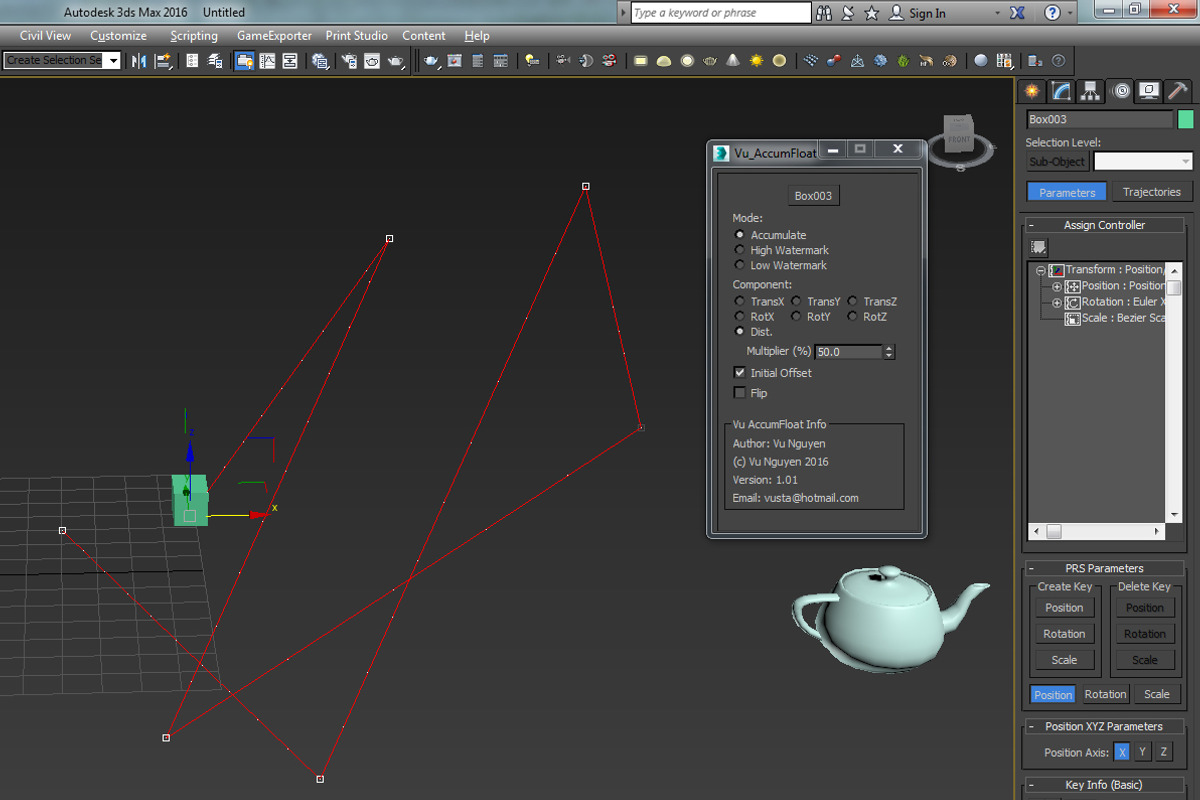Click the Multiplier spinner arrows
The image size is (1200, 800).
coord(889,352)
